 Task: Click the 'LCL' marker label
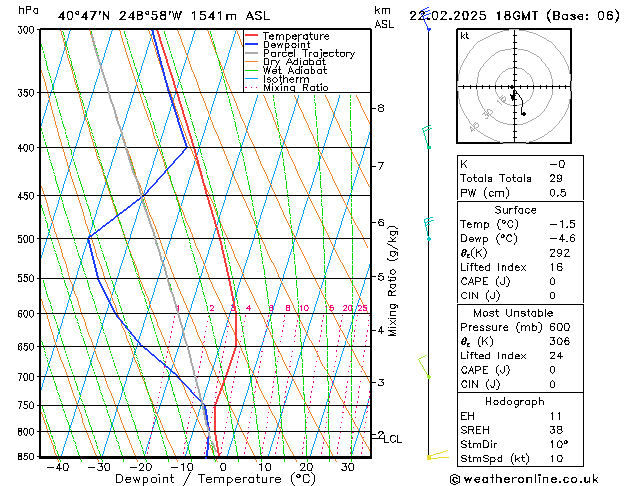392,439
